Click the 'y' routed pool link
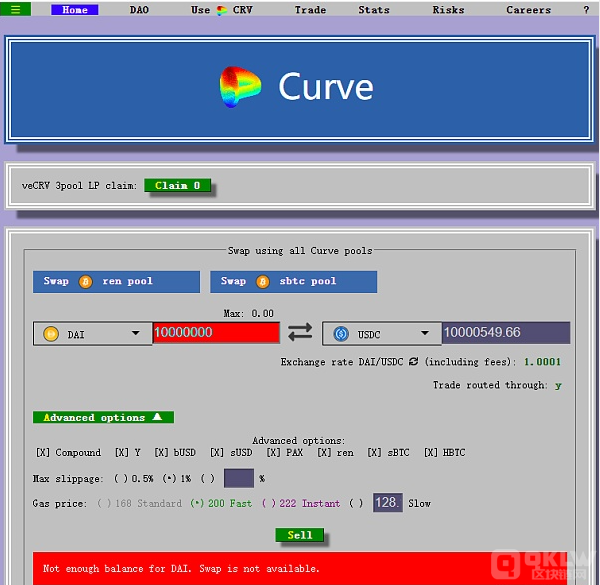 coord(558,385)
